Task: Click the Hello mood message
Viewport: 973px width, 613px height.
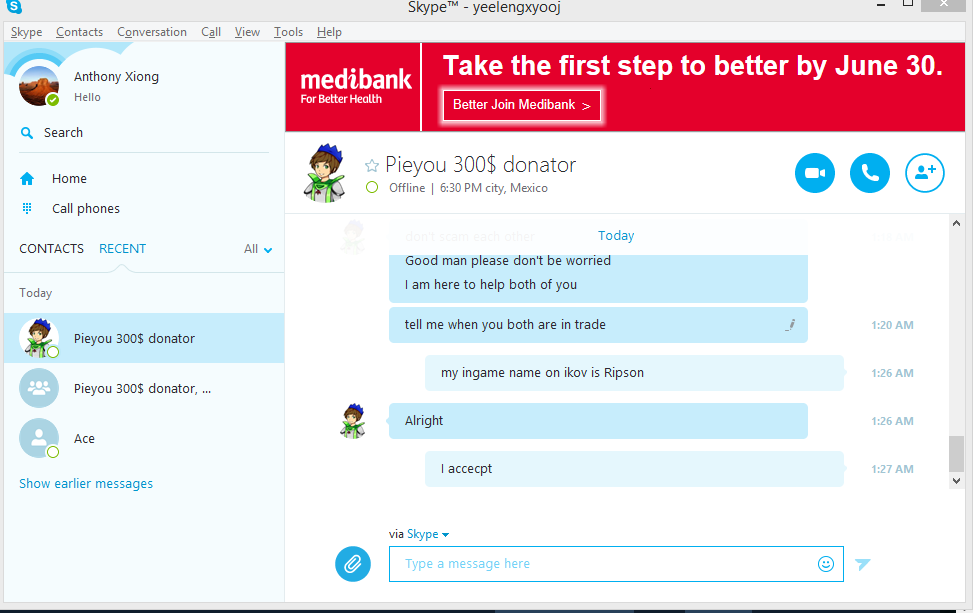Action: pyautogui.click(x=87, y=97)
